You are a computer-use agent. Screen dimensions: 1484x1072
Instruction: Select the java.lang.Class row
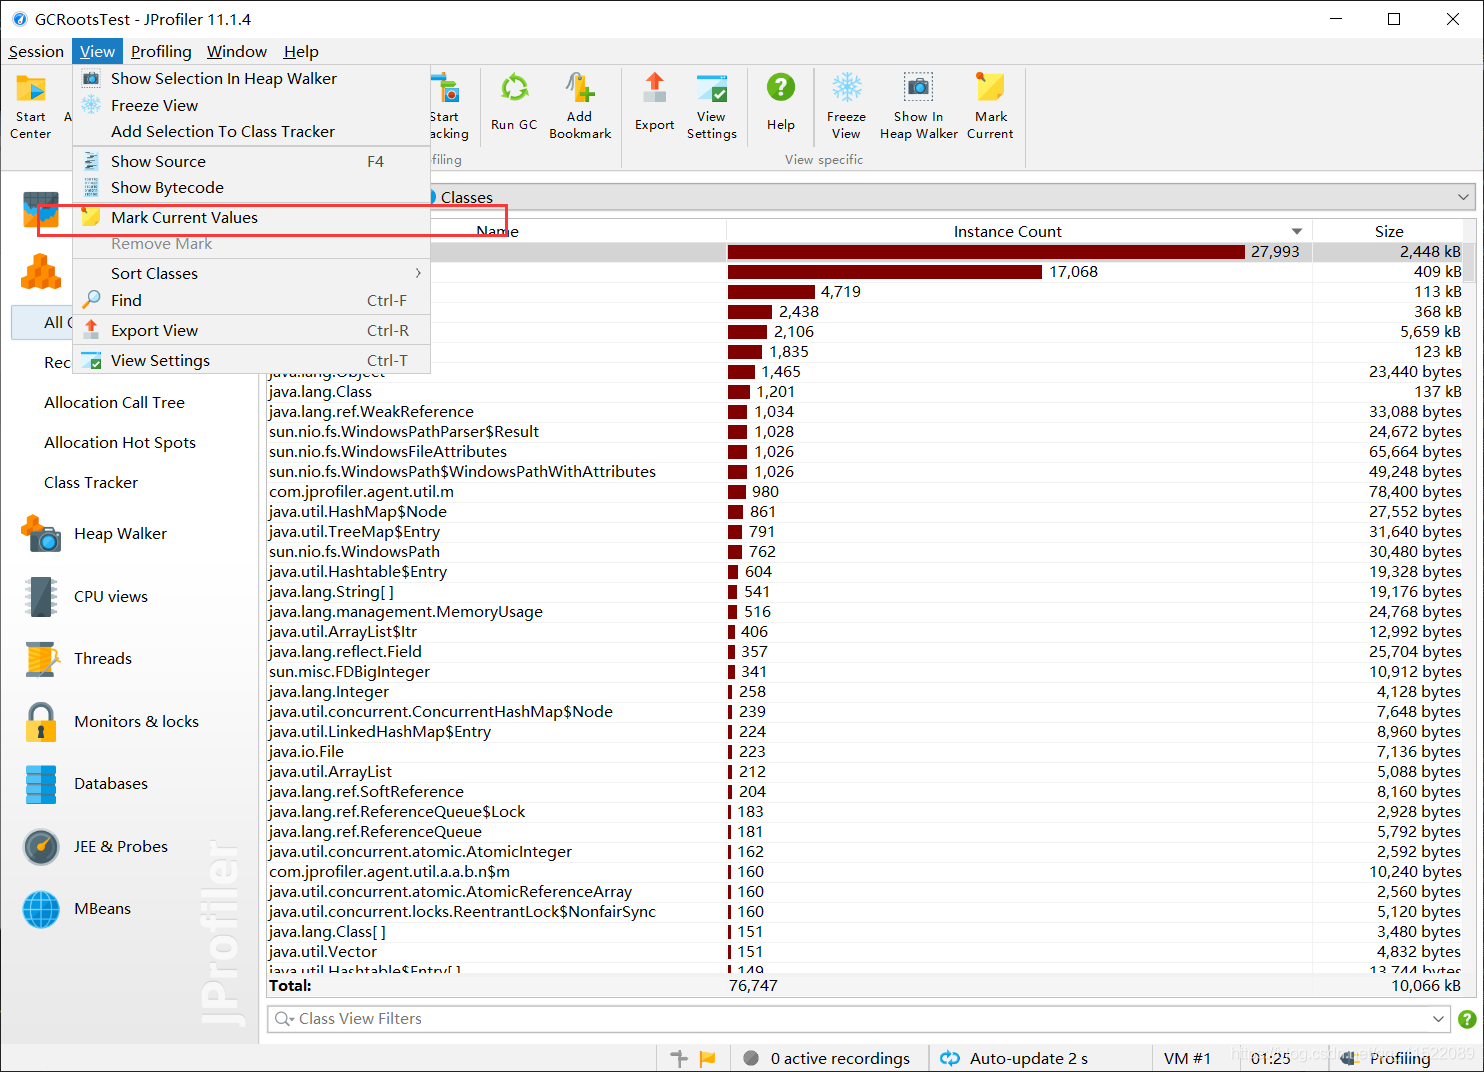point(865,392)
